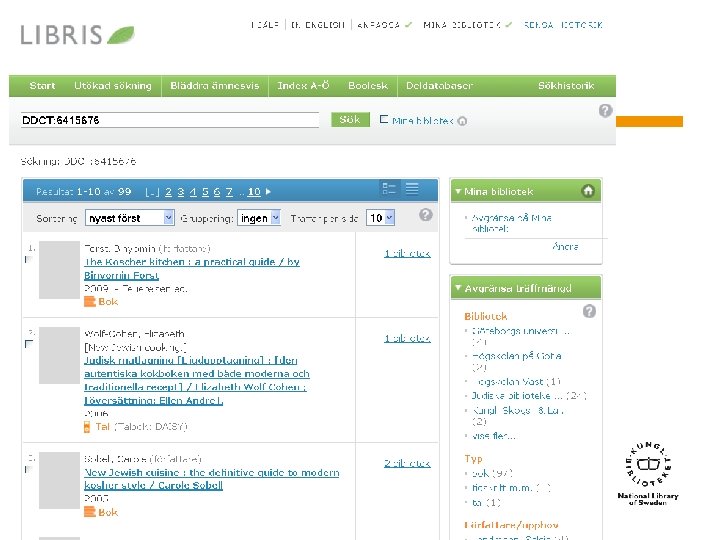This screenshot has height=540, width=720.
Task: Open Mina bibliotek link in top navigation
Action: 462,25
